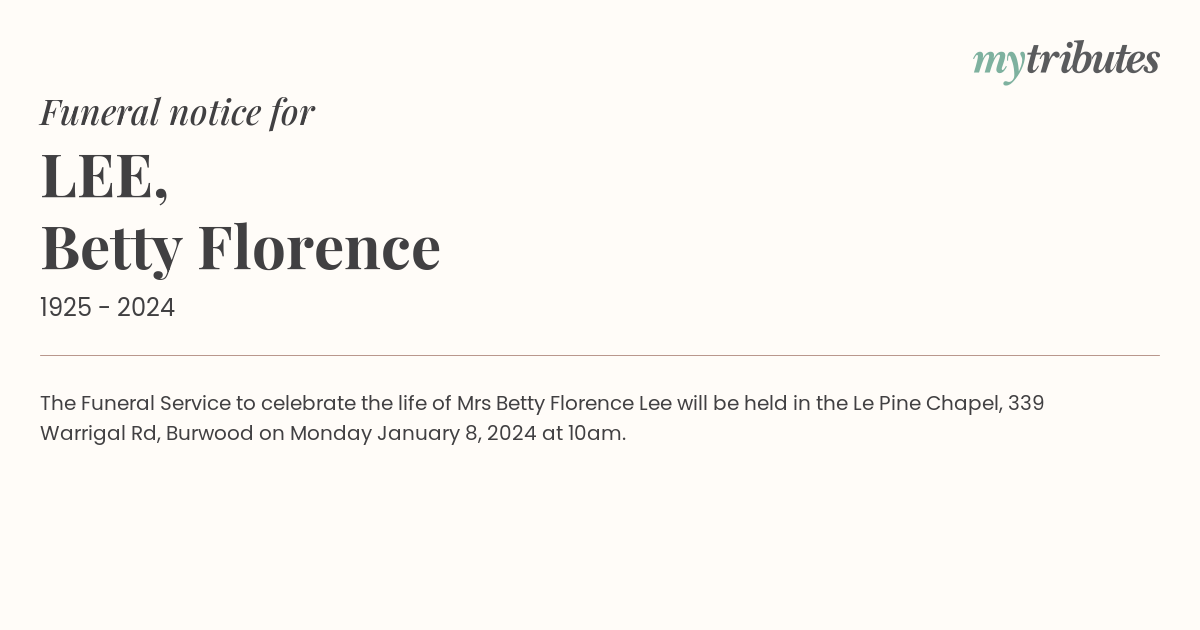
Task: Click the surname "LEE," in the heading
Action: click(x=104, y=176)
